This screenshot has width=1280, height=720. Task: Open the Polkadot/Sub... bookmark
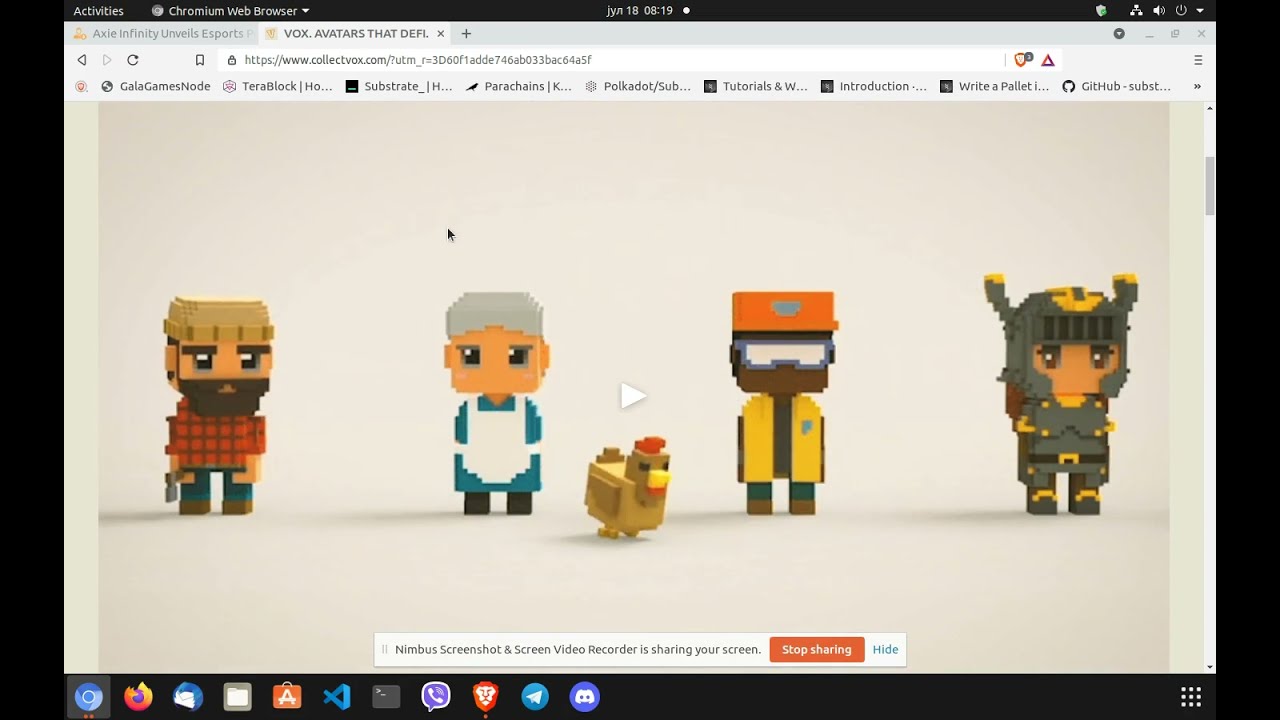tap(638, 86)
